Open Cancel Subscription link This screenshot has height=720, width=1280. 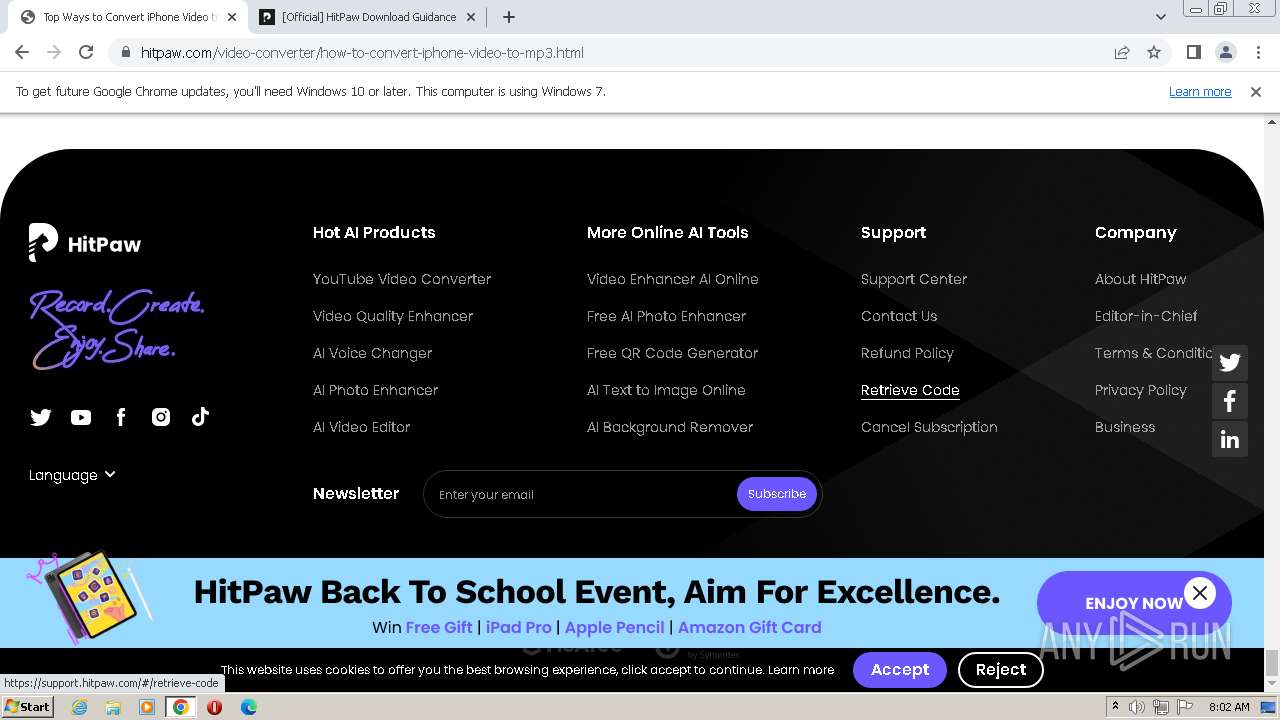point(929,427)
